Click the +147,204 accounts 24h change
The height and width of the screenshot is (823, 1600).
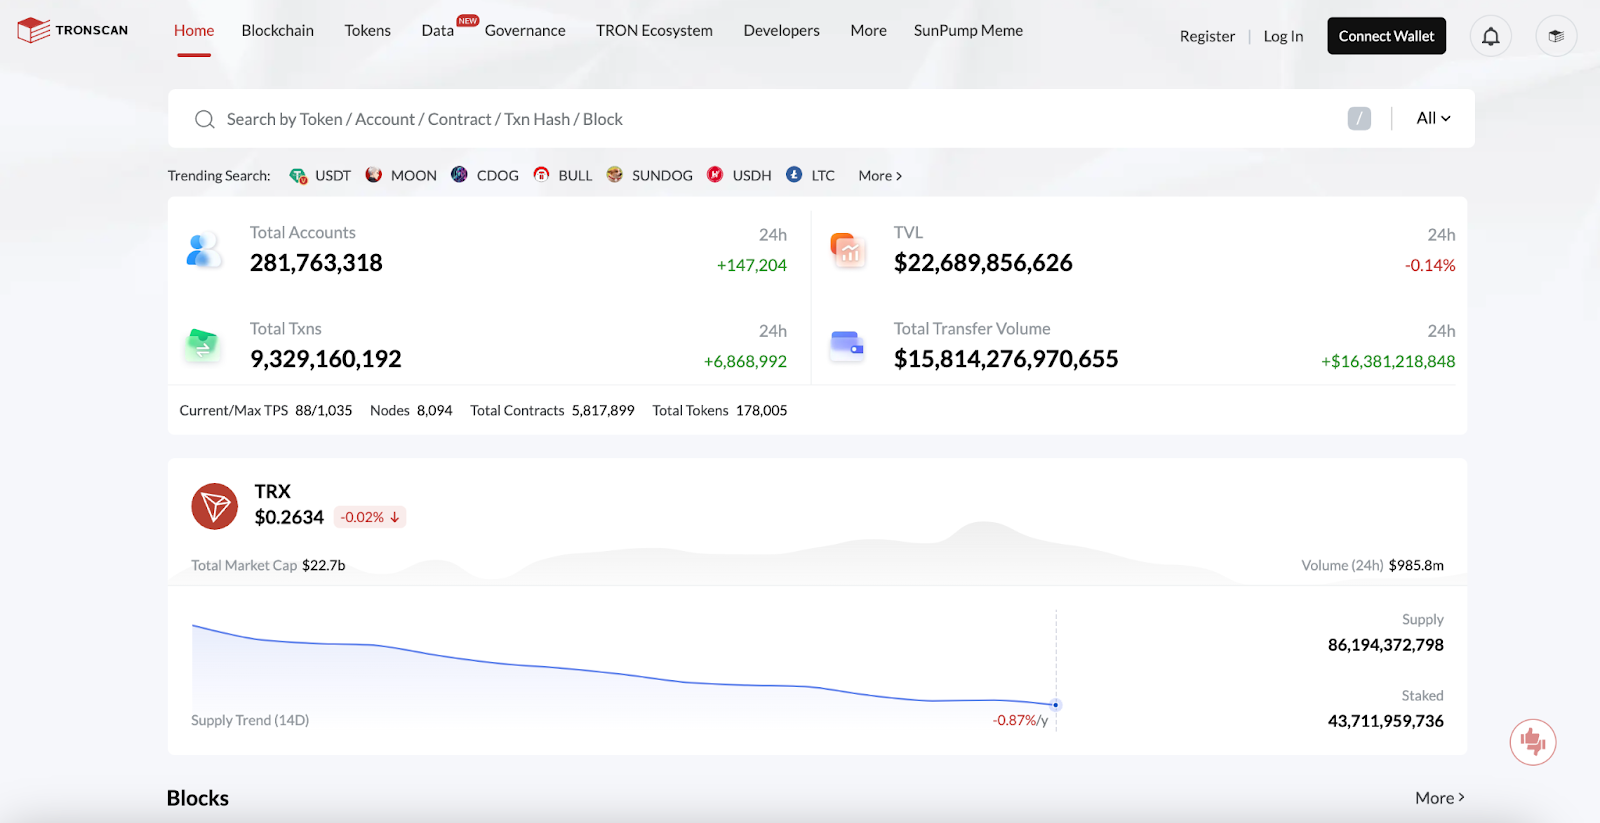752,266
